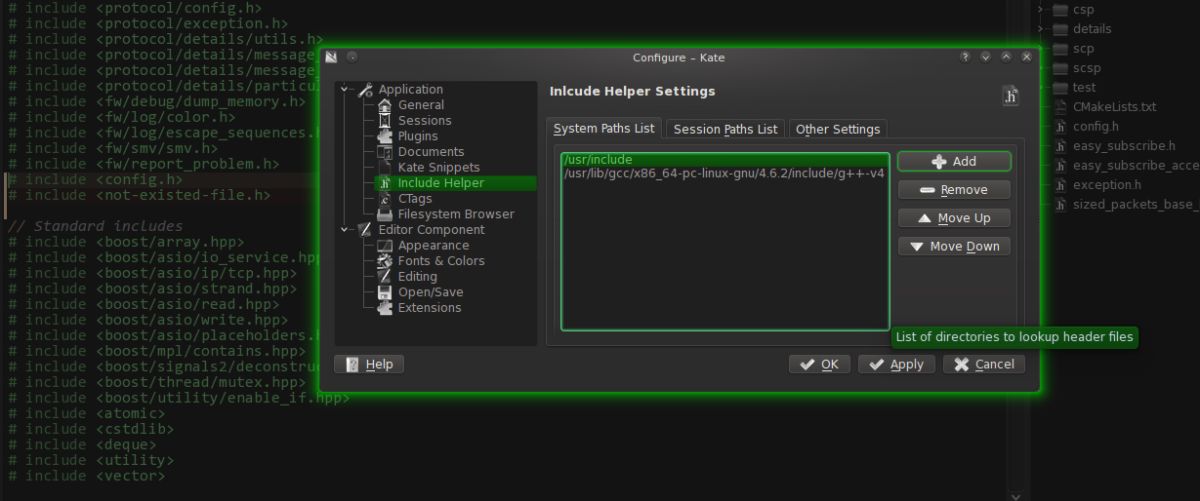This screenshot has width=1200, height=501.
Task: Switch to the System Paths List tab
Action: pos(604,128)
